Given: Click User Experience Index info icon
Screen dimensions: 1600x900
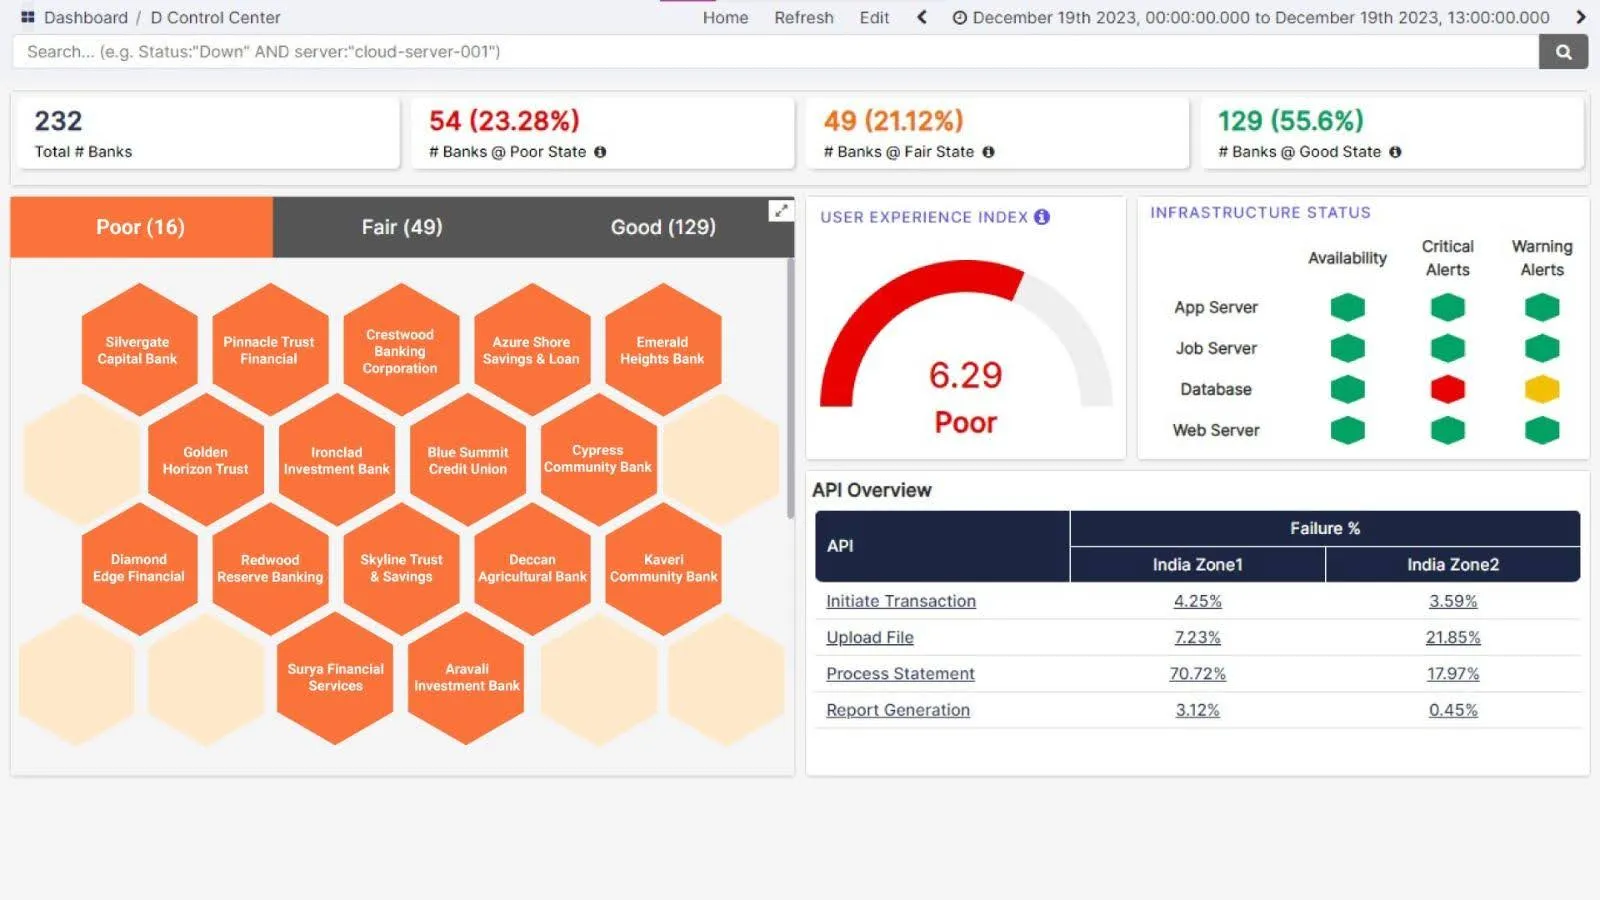Looking at the screenshot, I should pos(1042,217).
